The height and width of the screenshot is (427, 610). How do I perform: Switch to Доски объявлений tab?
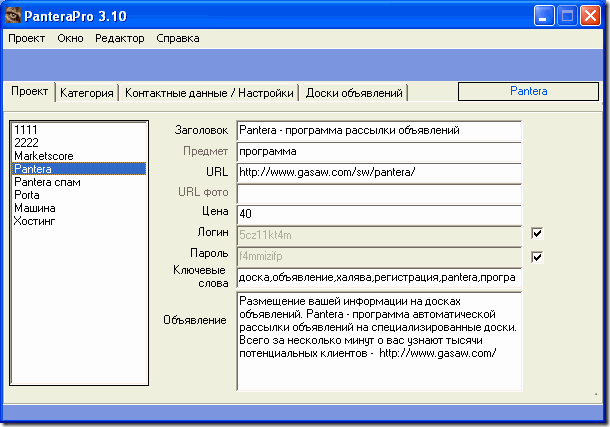pyautogui.click(x=354, y=93)
